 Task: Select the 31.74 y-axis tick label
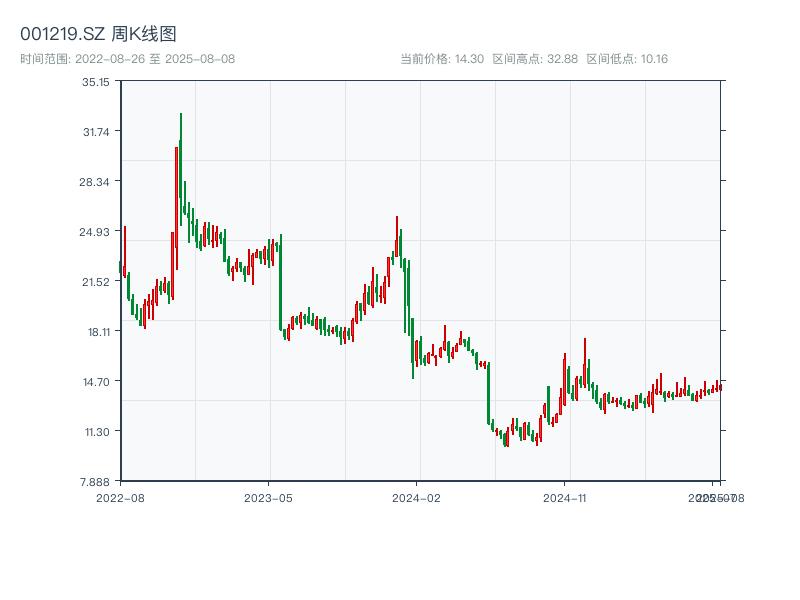point(96,132)
